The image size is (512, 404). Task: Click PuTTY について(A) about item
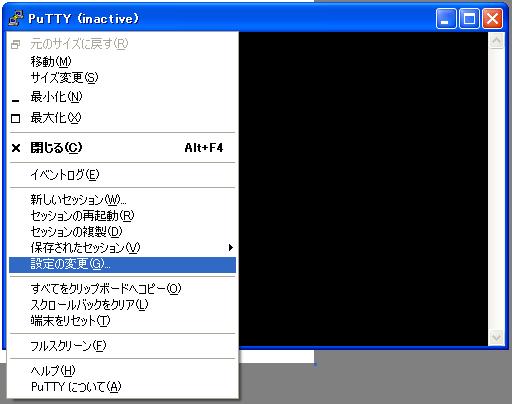coord(122,387)
